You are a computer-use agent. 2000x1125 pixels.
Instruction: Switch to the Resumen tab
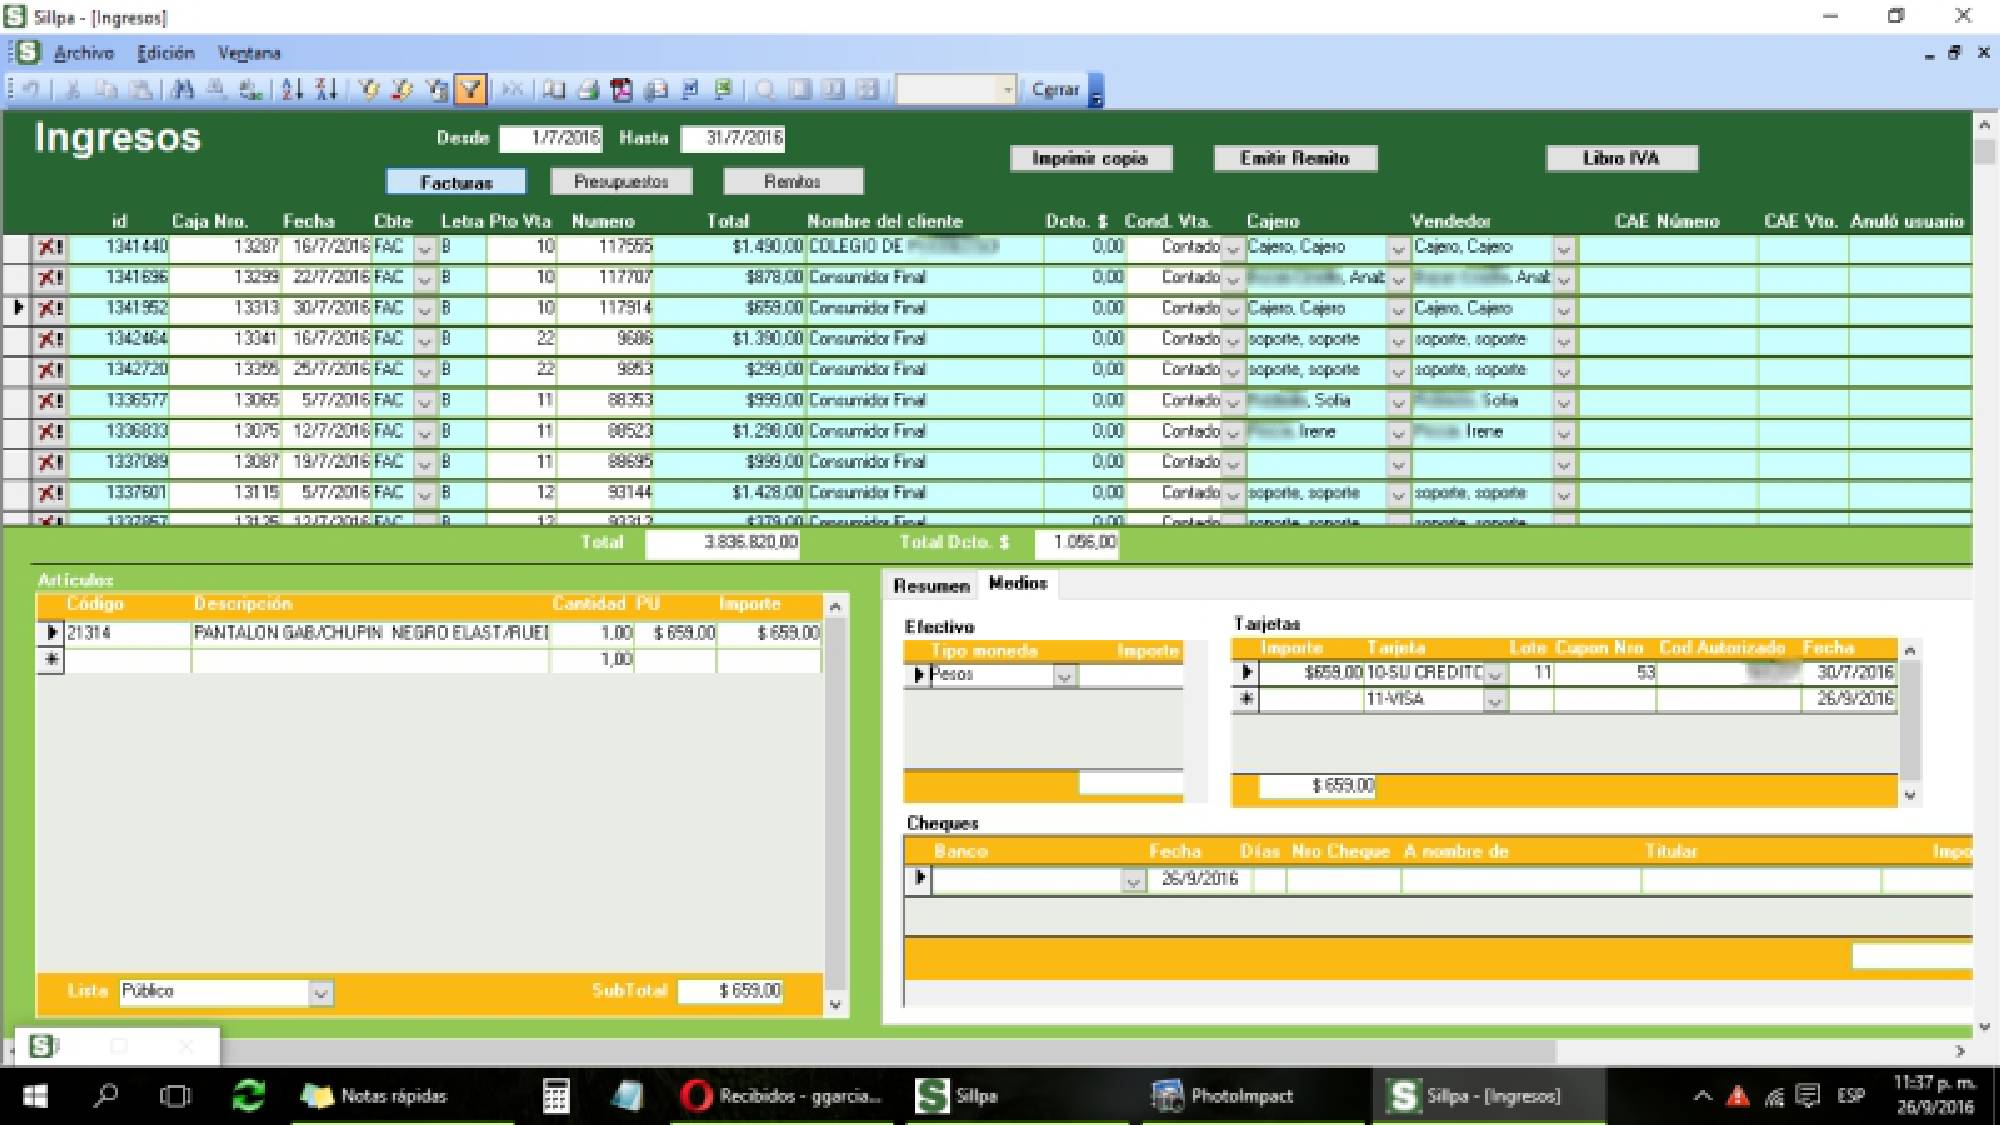tap(931, 586)
